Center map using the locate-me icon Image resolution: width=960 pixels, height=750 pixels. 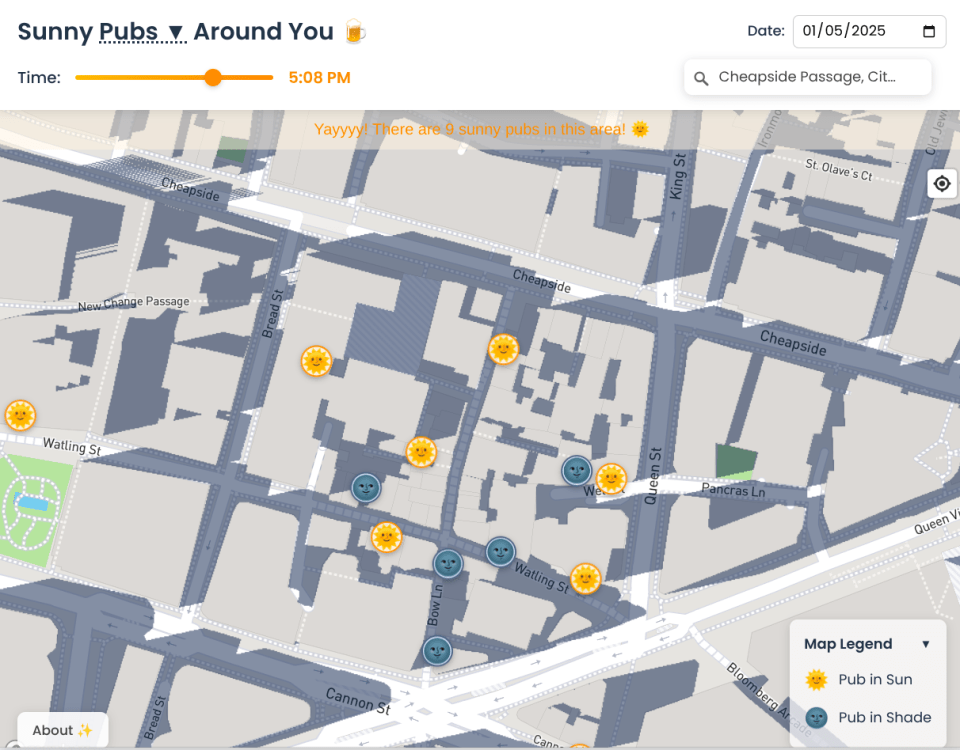point(941,184)
